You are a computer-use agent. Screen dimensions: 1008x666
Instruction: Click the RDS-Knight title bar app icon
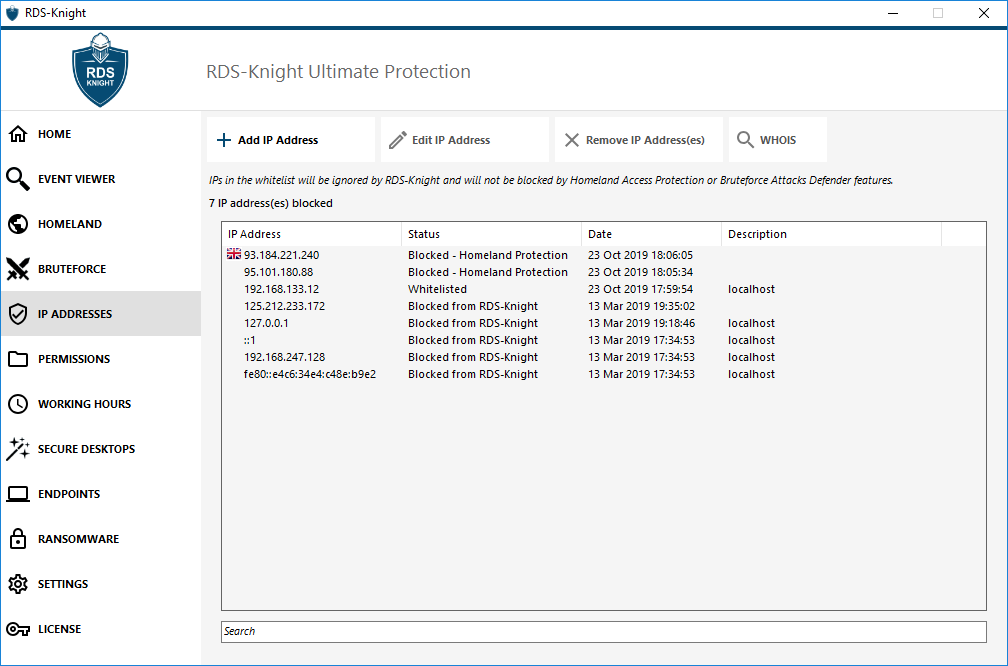[12, 13]
